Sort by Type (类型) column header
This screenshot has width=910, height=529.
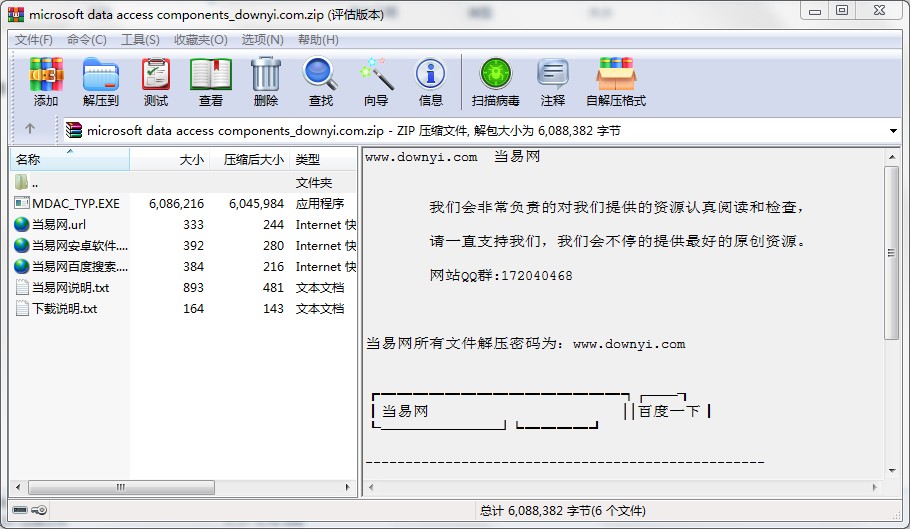coord(323,159)
